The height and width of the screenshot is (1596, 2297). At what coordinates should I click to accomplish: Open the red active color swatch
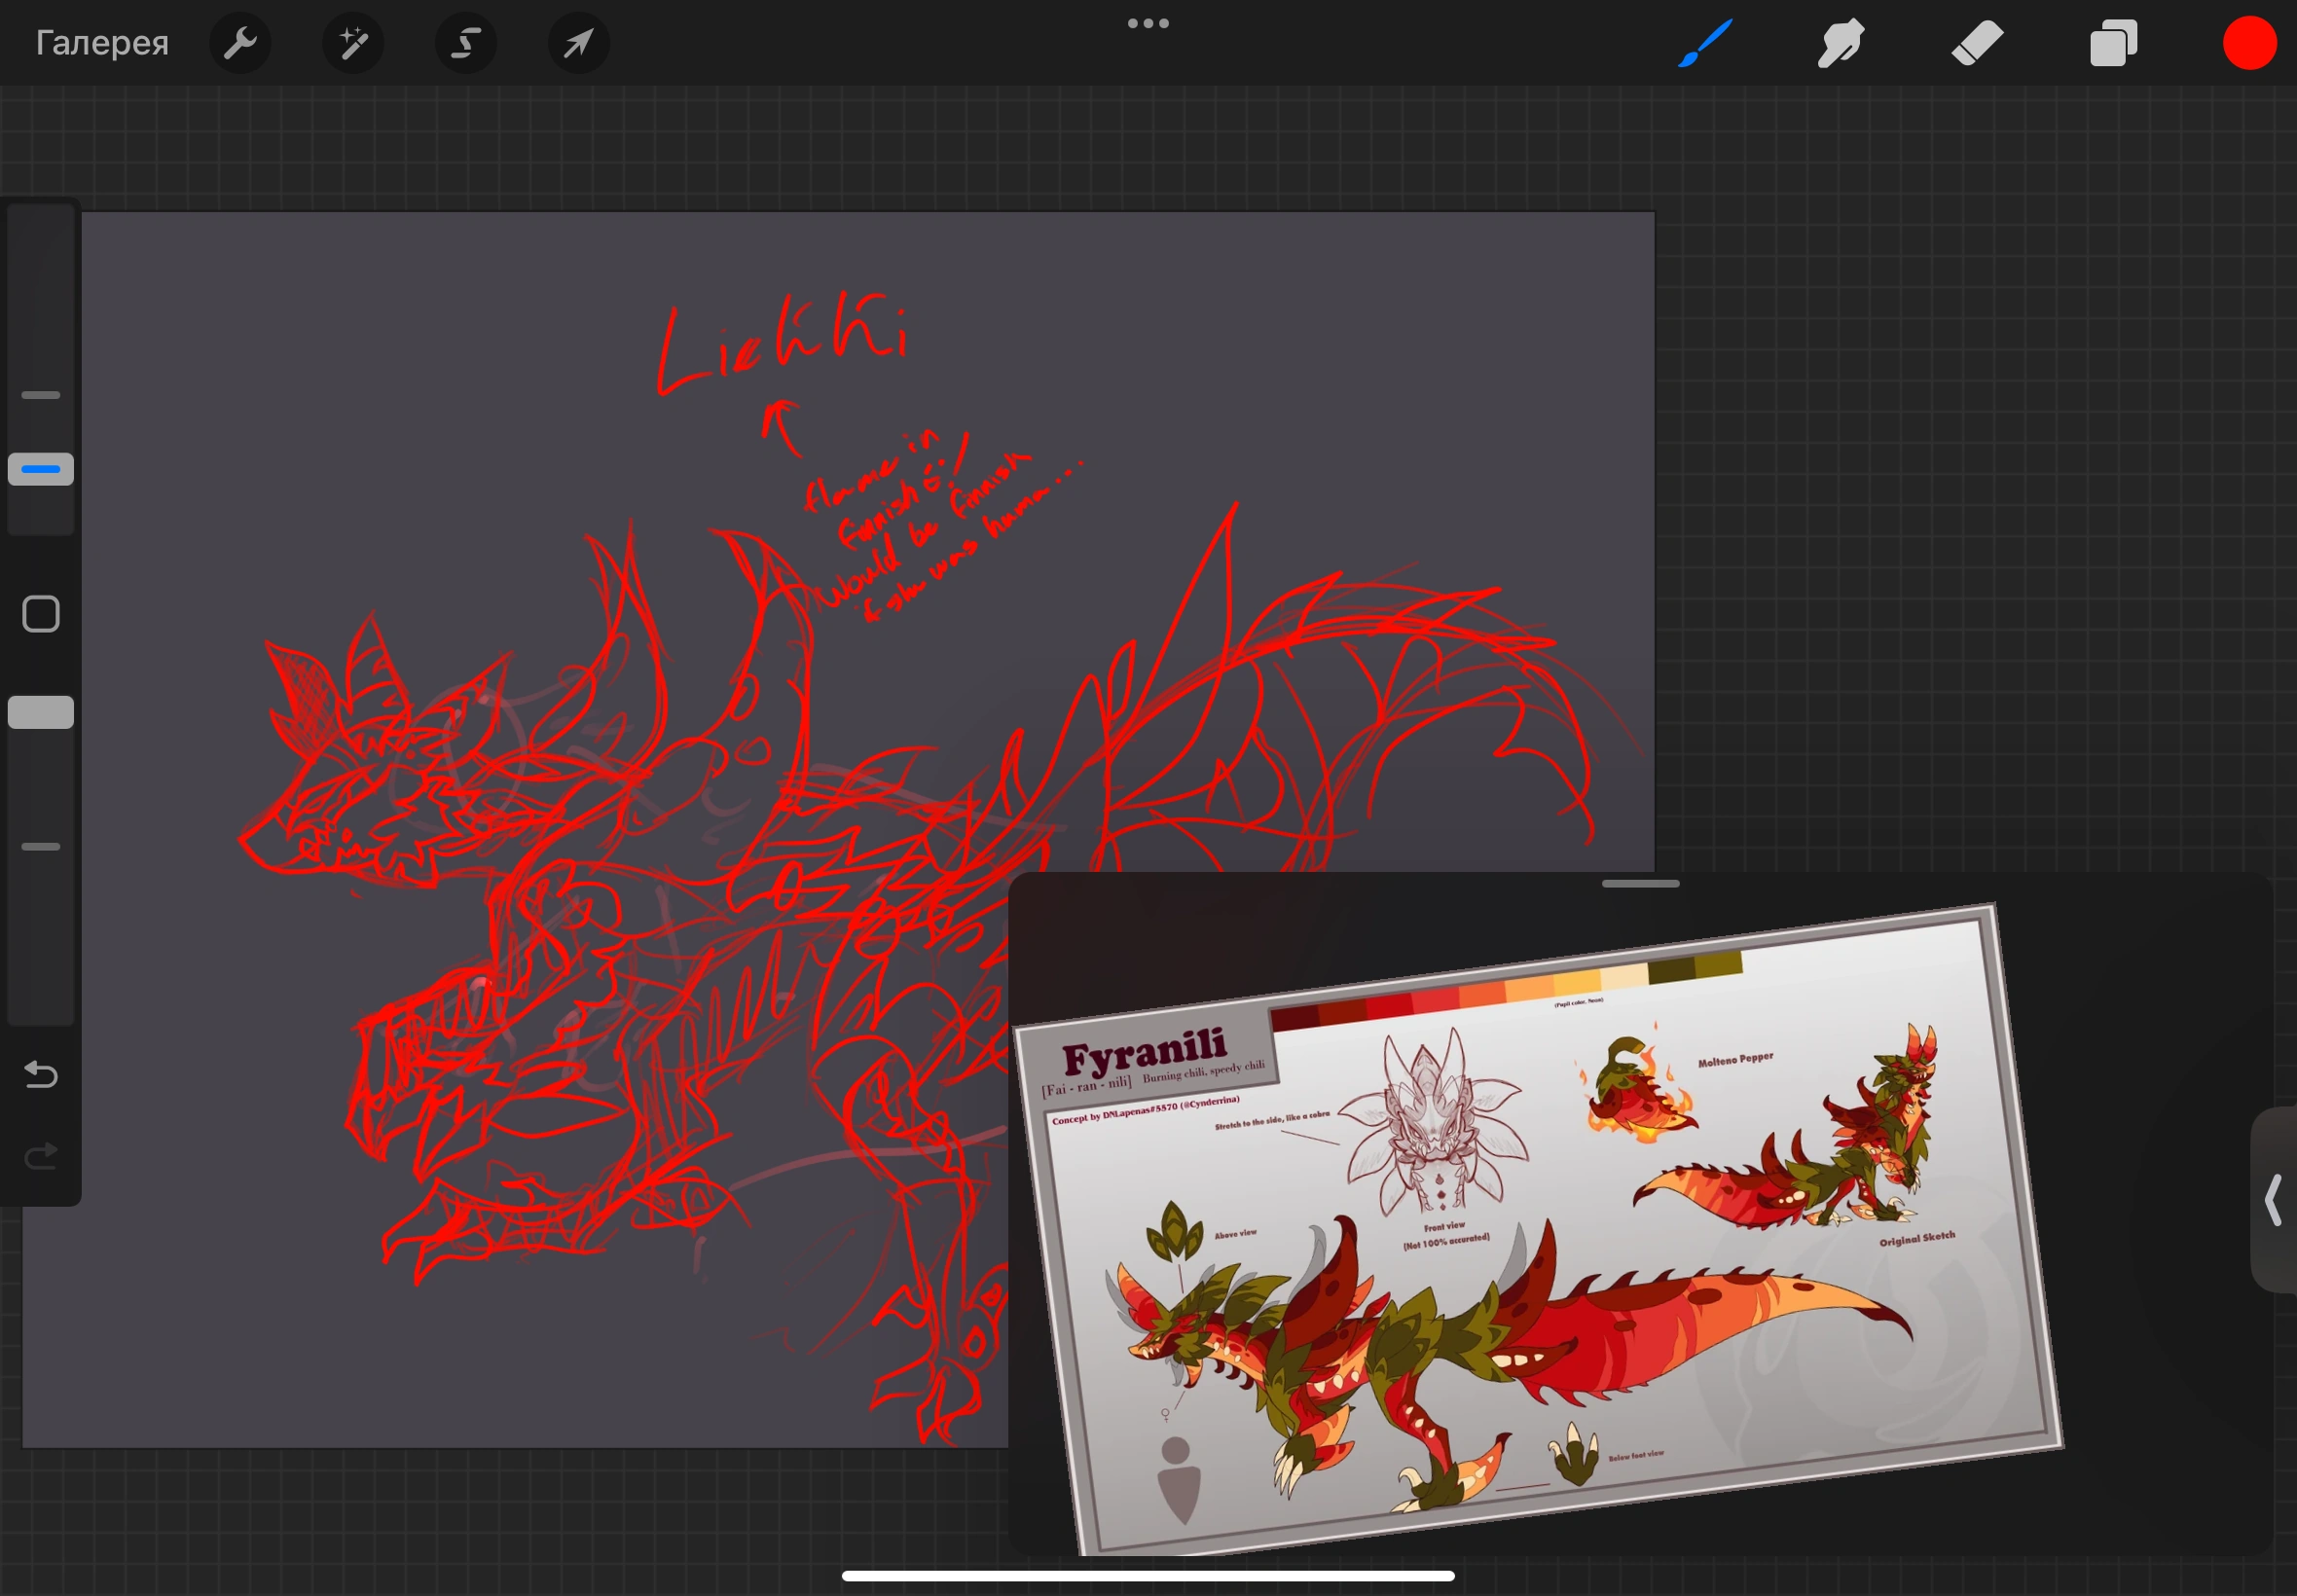pyautogui.click(x=2249, y=44)
